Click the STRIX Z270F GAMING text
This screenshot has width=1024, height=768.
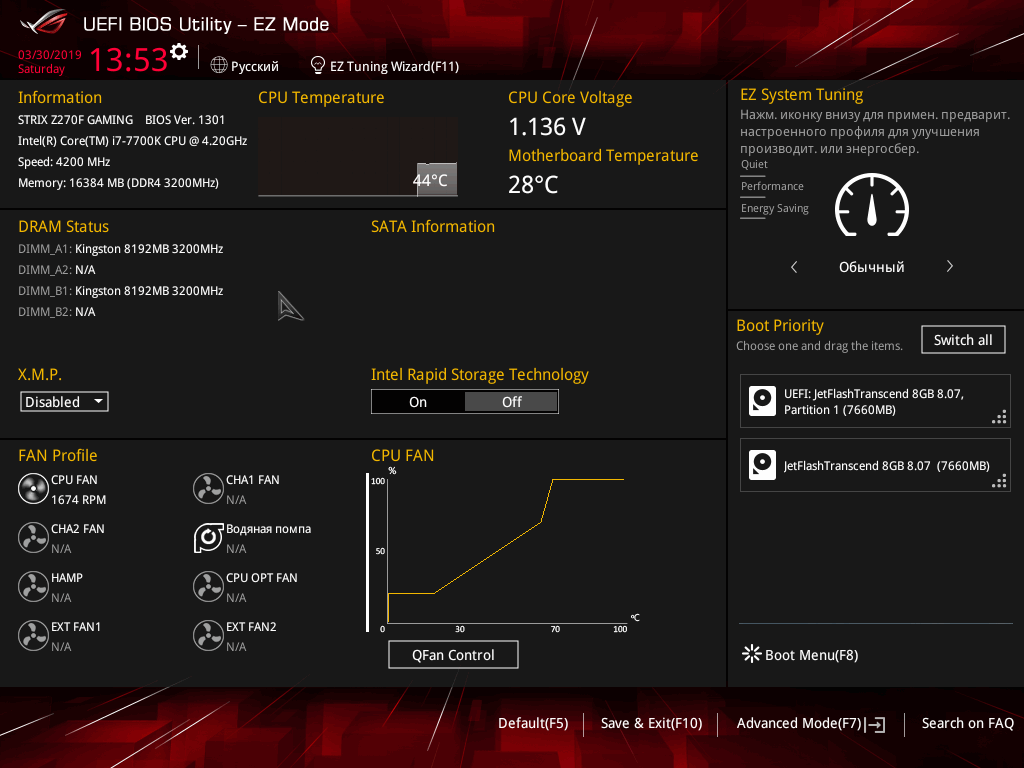click(75, 120)
